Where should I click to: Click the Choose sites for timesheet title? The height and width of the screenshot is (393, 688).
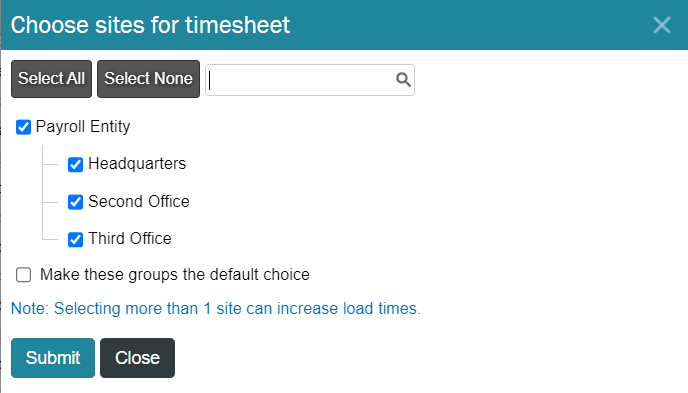(150, 25)
